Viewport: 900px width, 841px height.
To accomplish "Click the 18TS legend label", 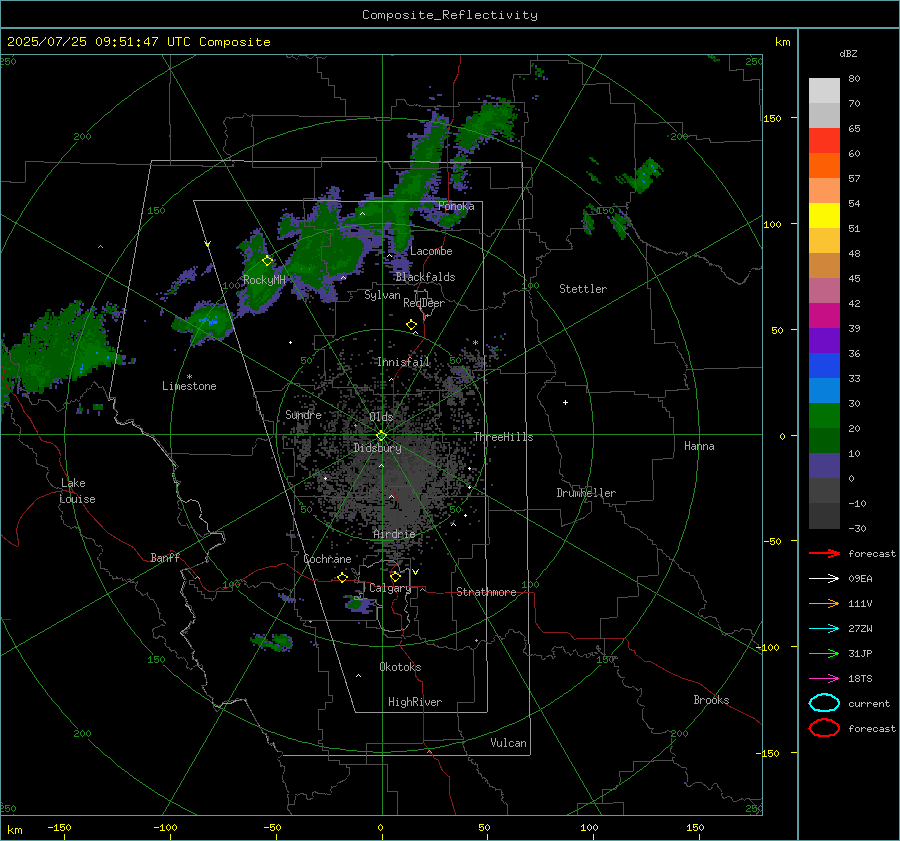I will click(860, 679).
